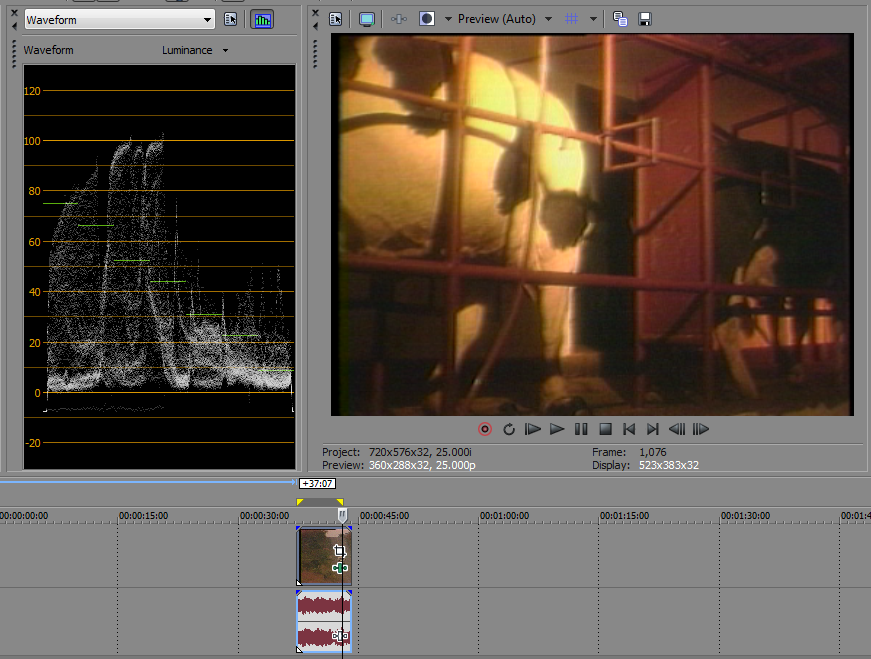The height and width of the screenshot is (659, 871).
Task: Click the video output FX icon
Action: [x=398, y=19]
